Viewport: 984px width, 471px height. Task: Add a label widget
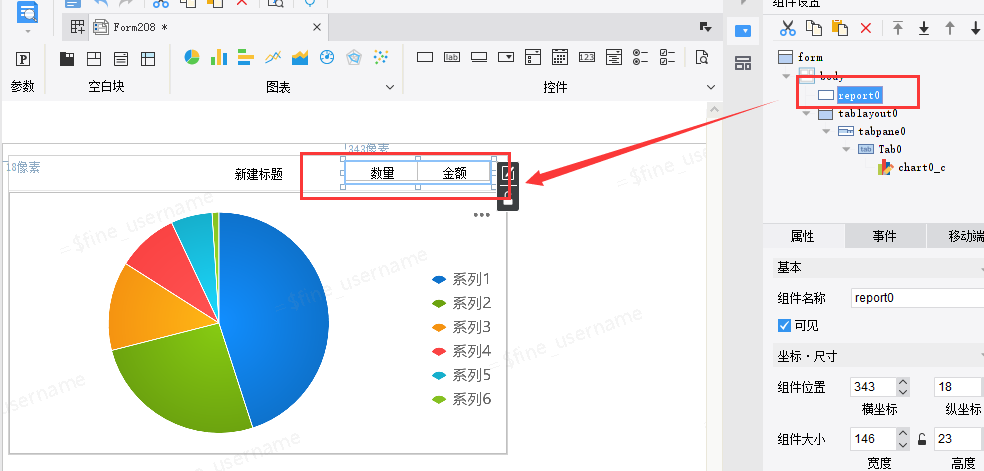(452, 57)
